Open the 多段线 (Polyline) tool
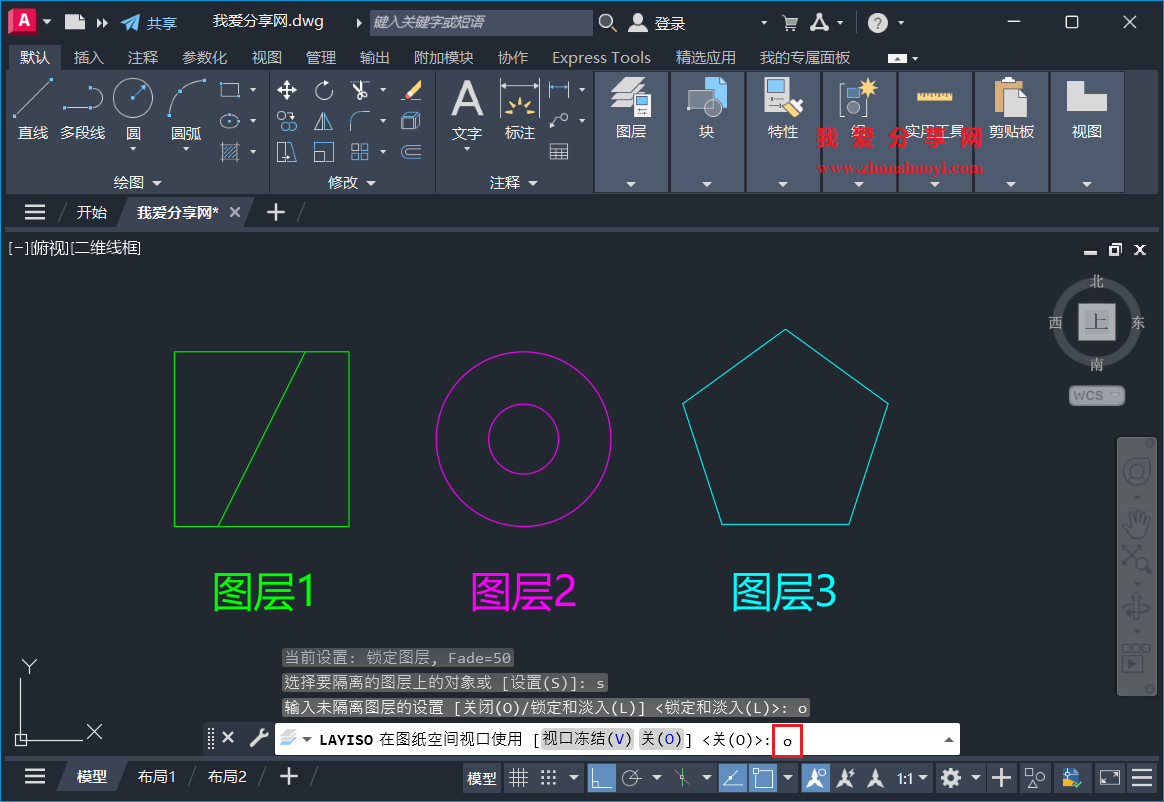 [82, 100]
